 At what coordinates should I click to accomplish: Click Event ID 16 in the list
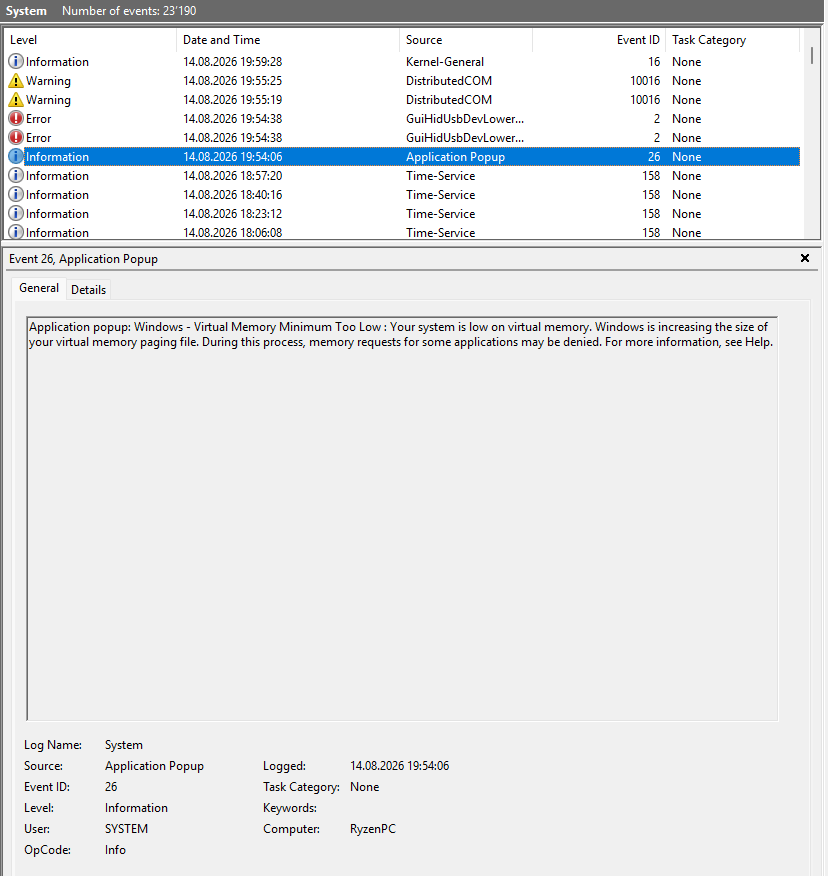(x=654, y=62)
